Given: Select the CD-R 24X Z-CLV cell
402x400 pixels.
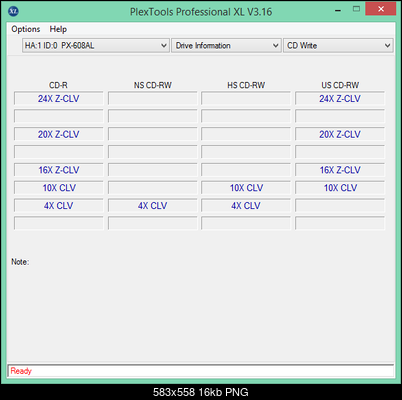Looking at the screenshot, I should click(x=59, y=99).
